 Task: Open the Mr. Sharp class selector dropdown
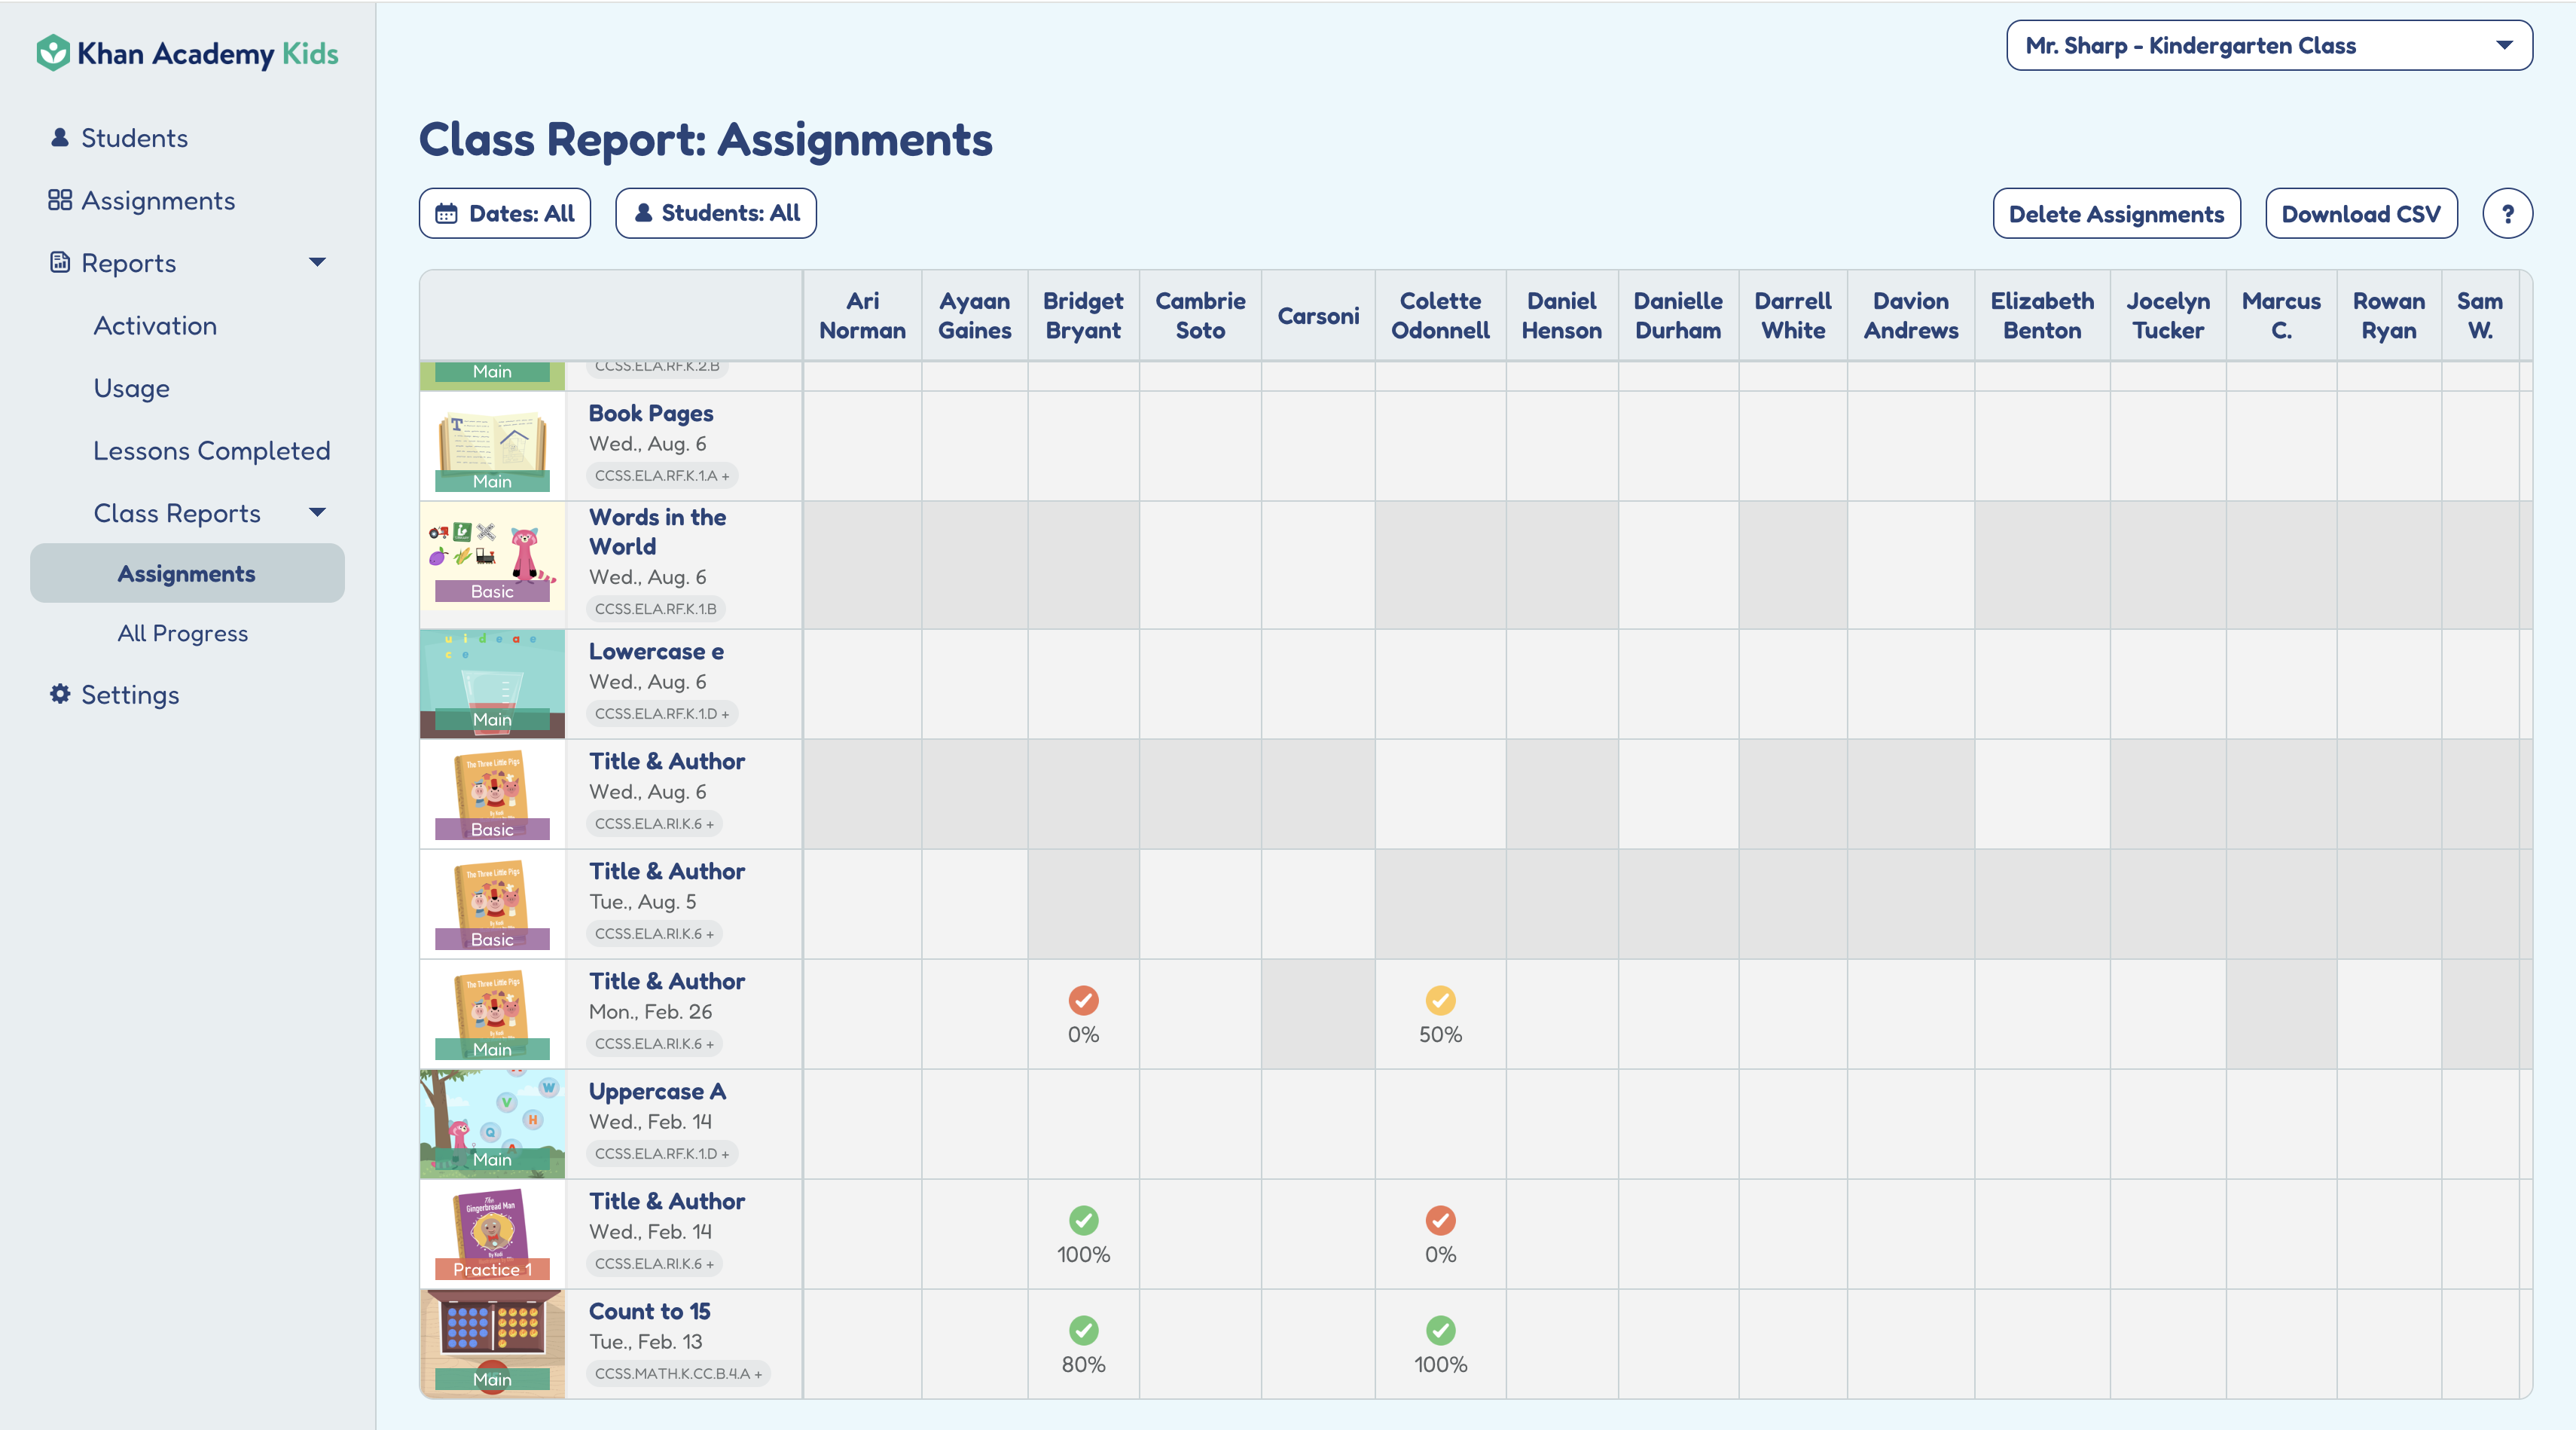pyautogui.click(x=2268, y=46)
